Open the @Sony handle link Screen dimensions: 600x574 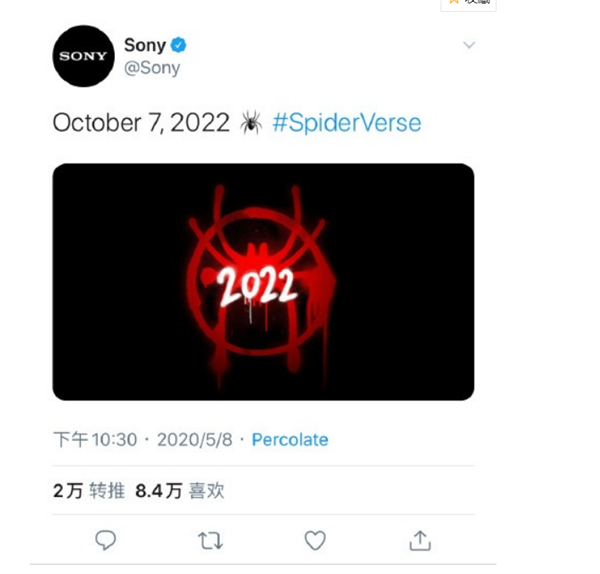pyautogui.click(x=151, y=67)
